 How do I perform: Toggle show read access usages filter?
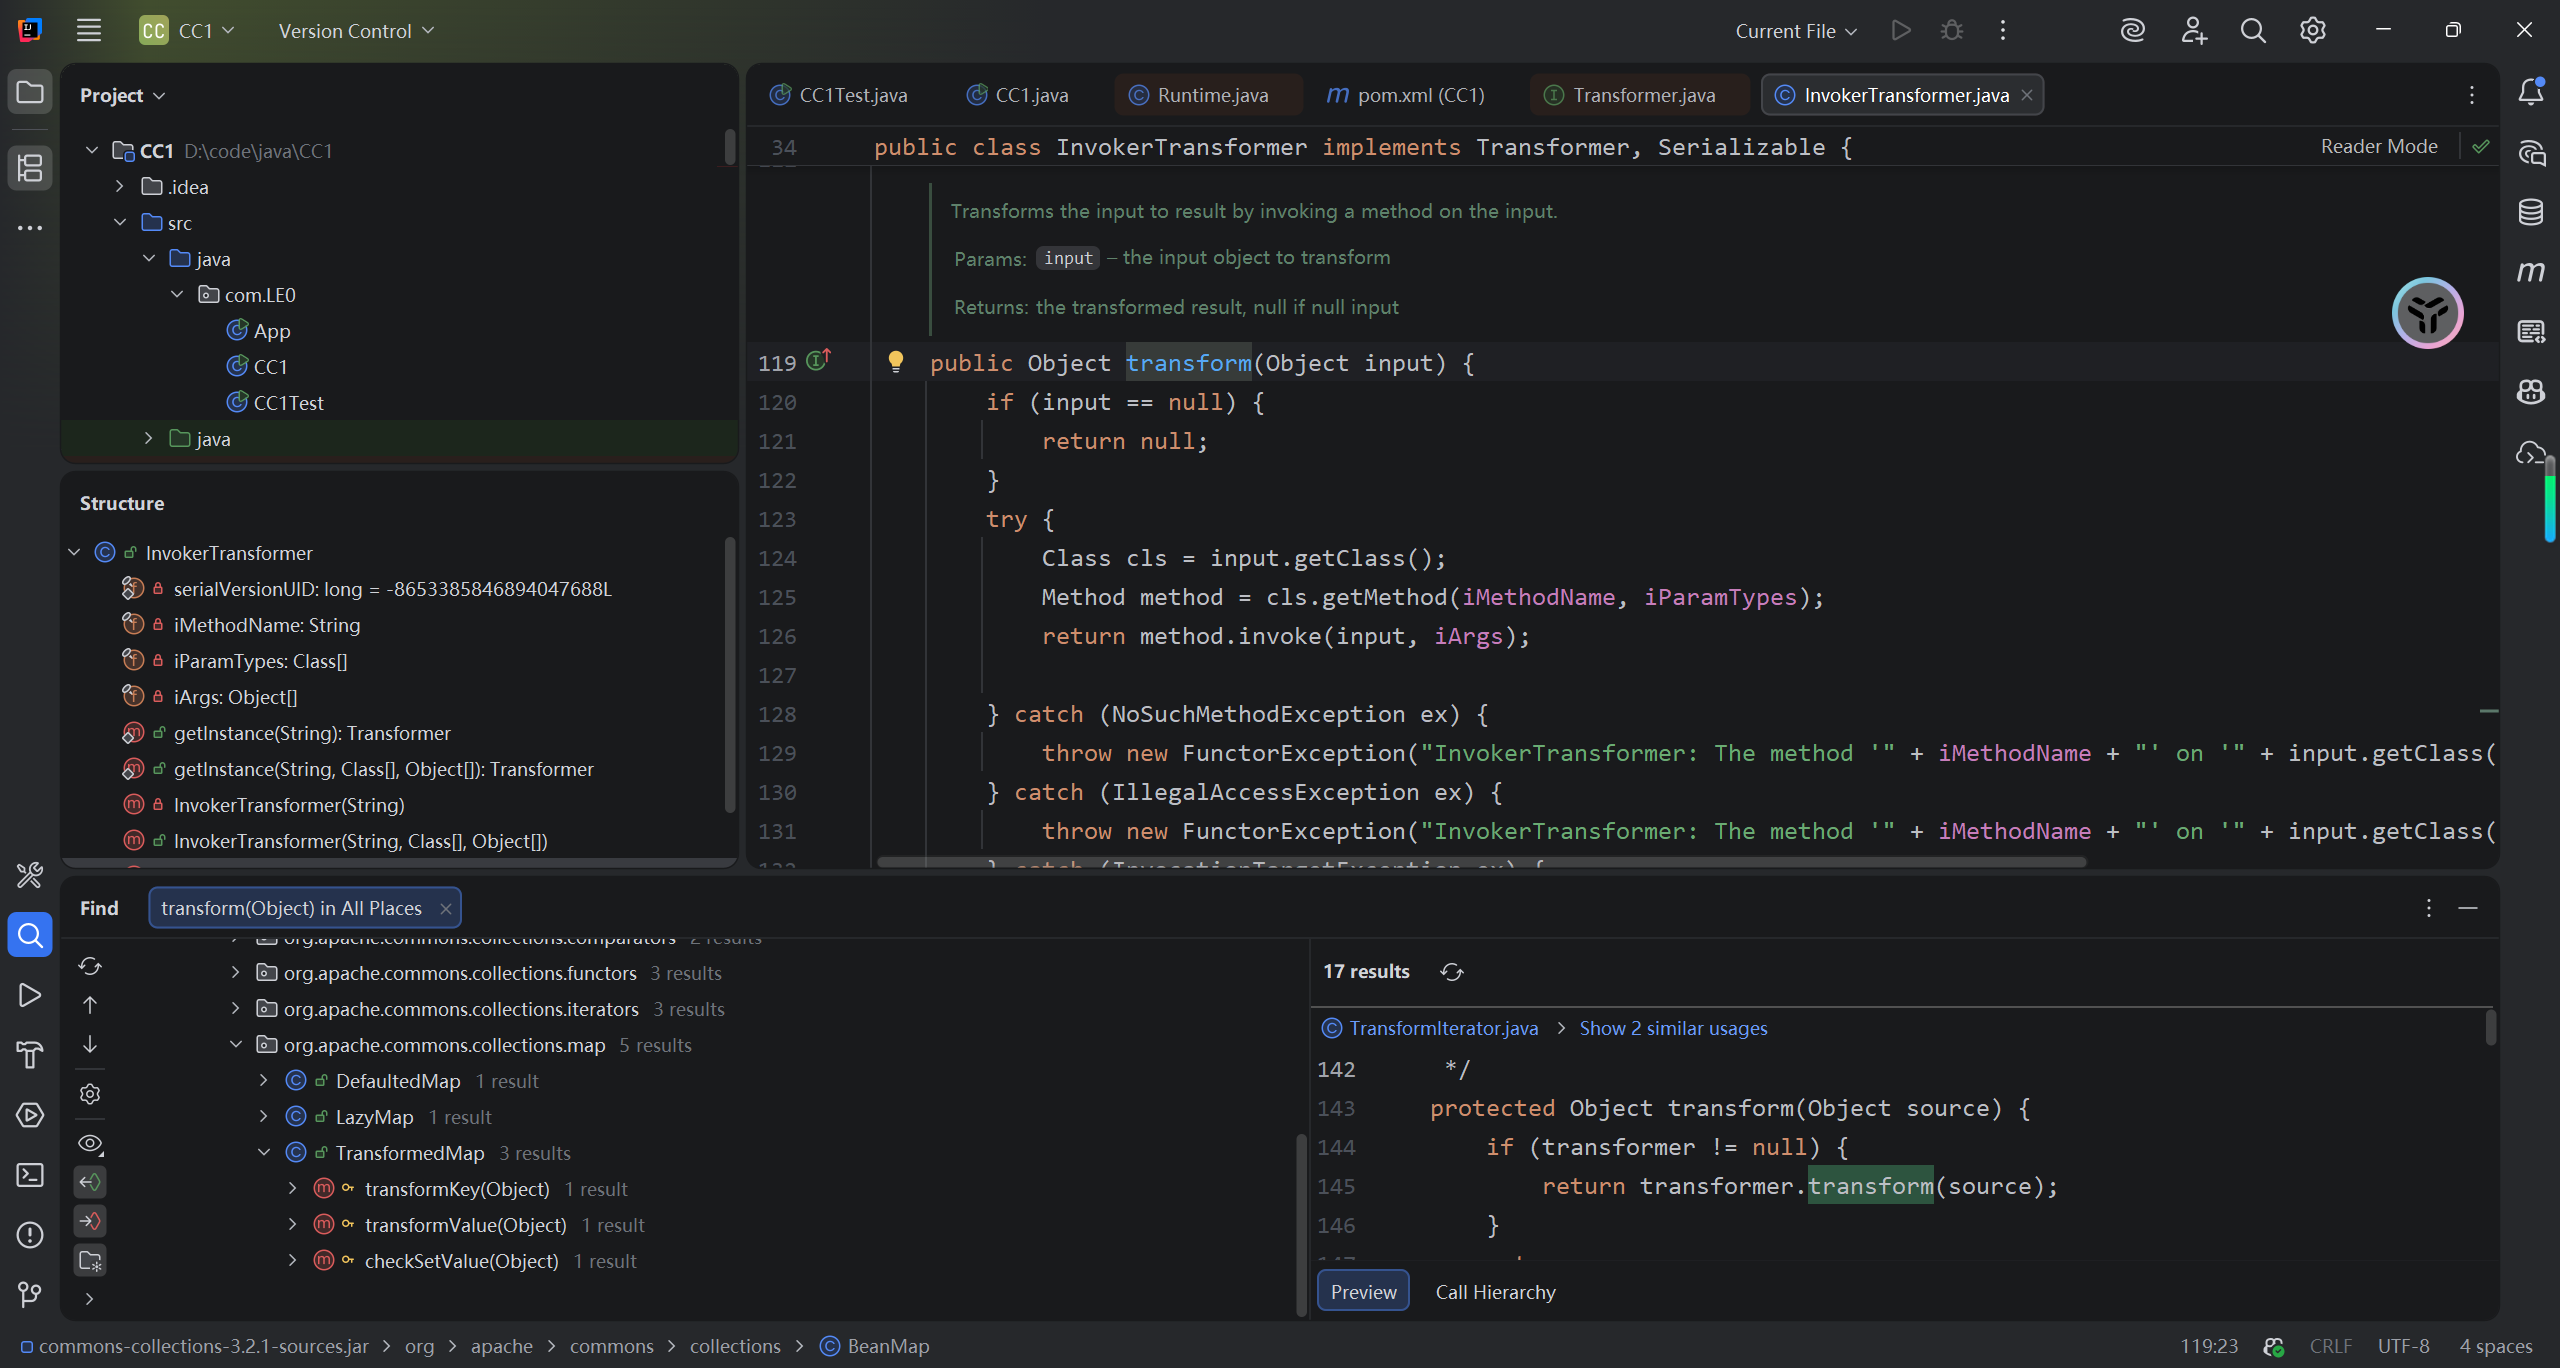90,1182
